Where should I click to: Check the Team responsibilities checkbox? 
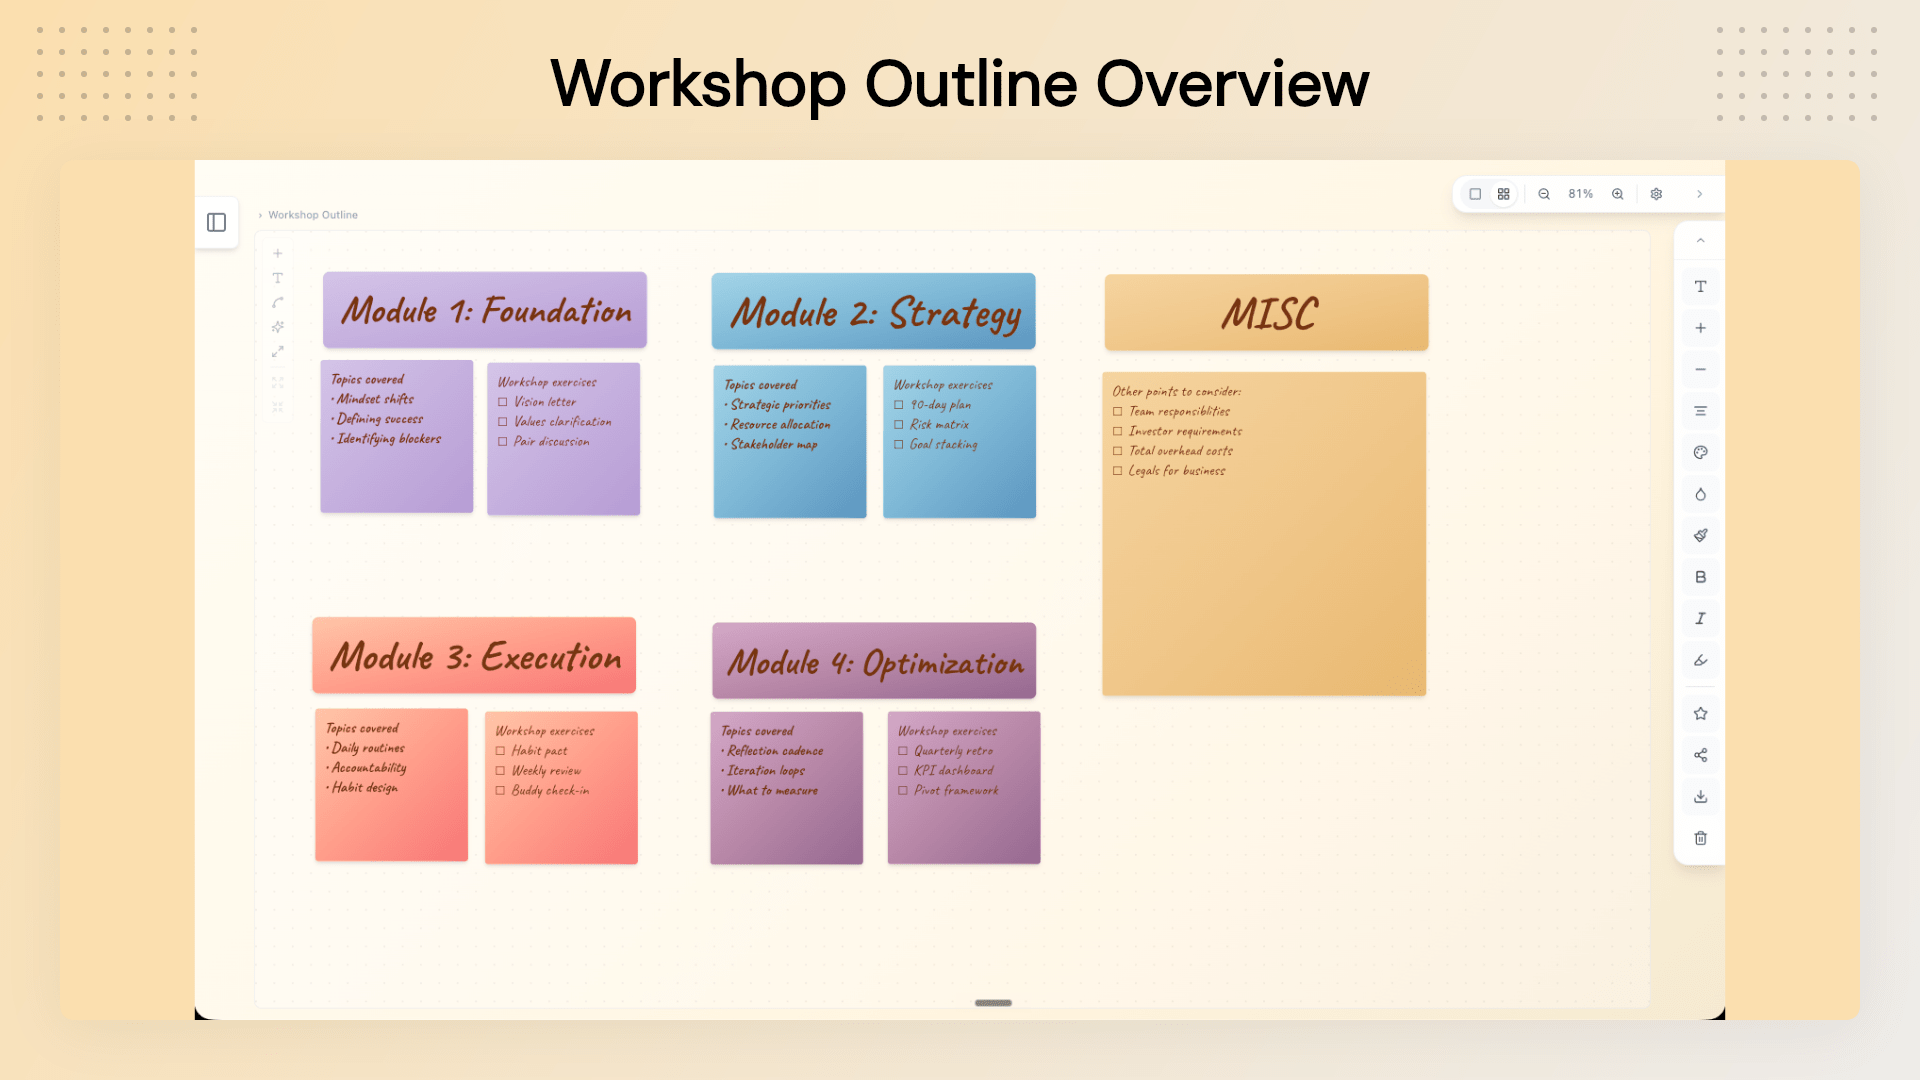click(x=1118, y=411)
